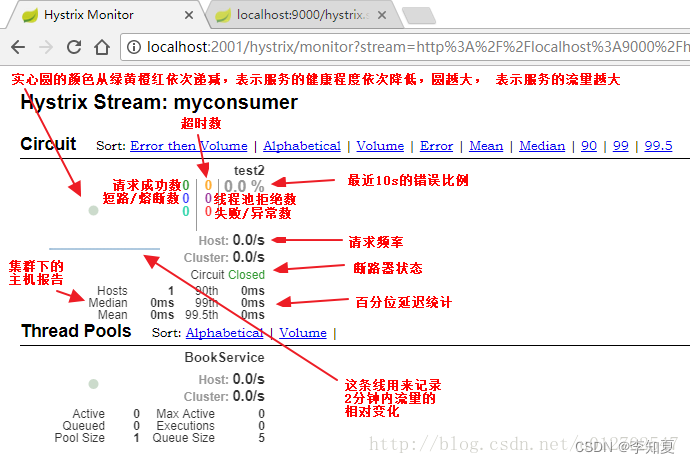Screen dimensions: 690x464
Task: Click the test2 circuit health circle
Action: [93, 210]
